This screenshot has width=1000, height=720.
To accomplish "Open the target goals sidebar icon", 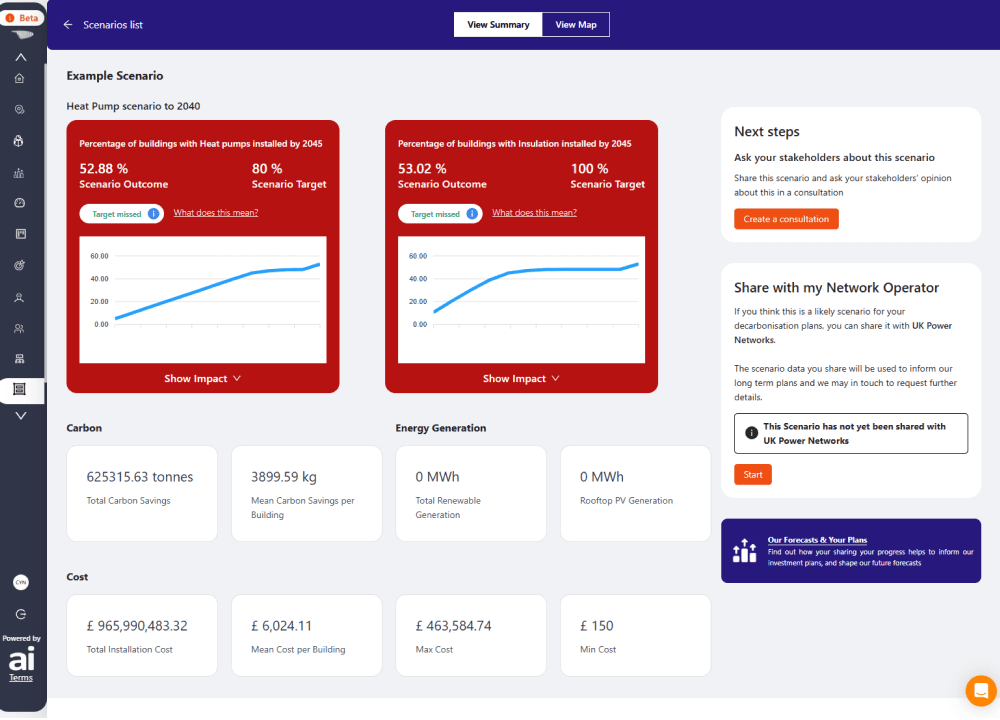I will pyautogui.click(x=20, y=265).
